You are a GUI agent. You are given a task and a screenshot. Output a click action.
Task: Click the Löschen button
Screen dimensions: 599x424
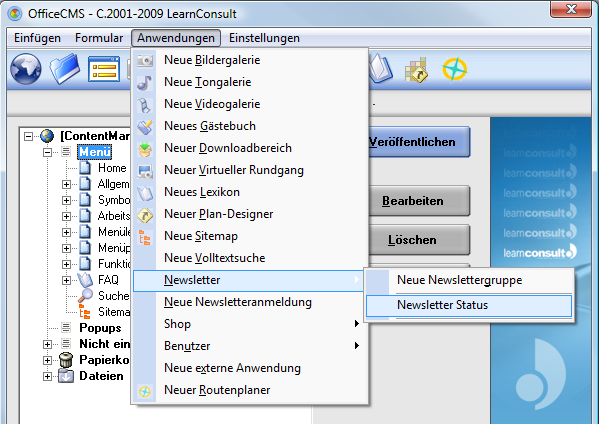(x=419, y=240)
